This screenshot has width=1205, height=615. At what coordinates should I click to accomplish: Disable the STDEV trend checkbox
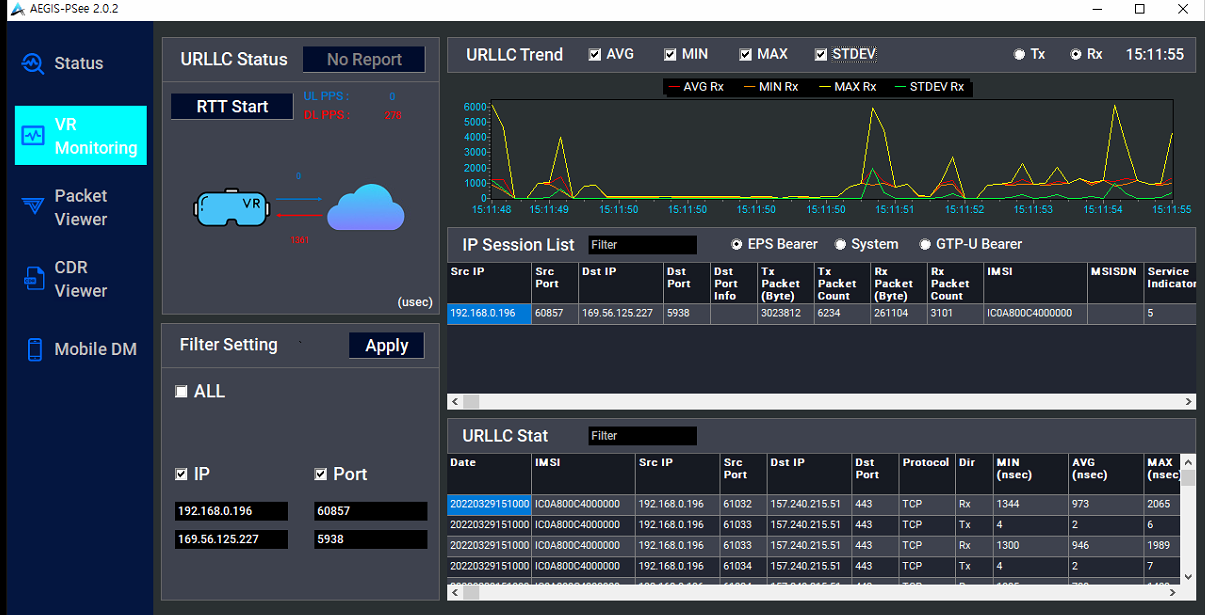821,54
